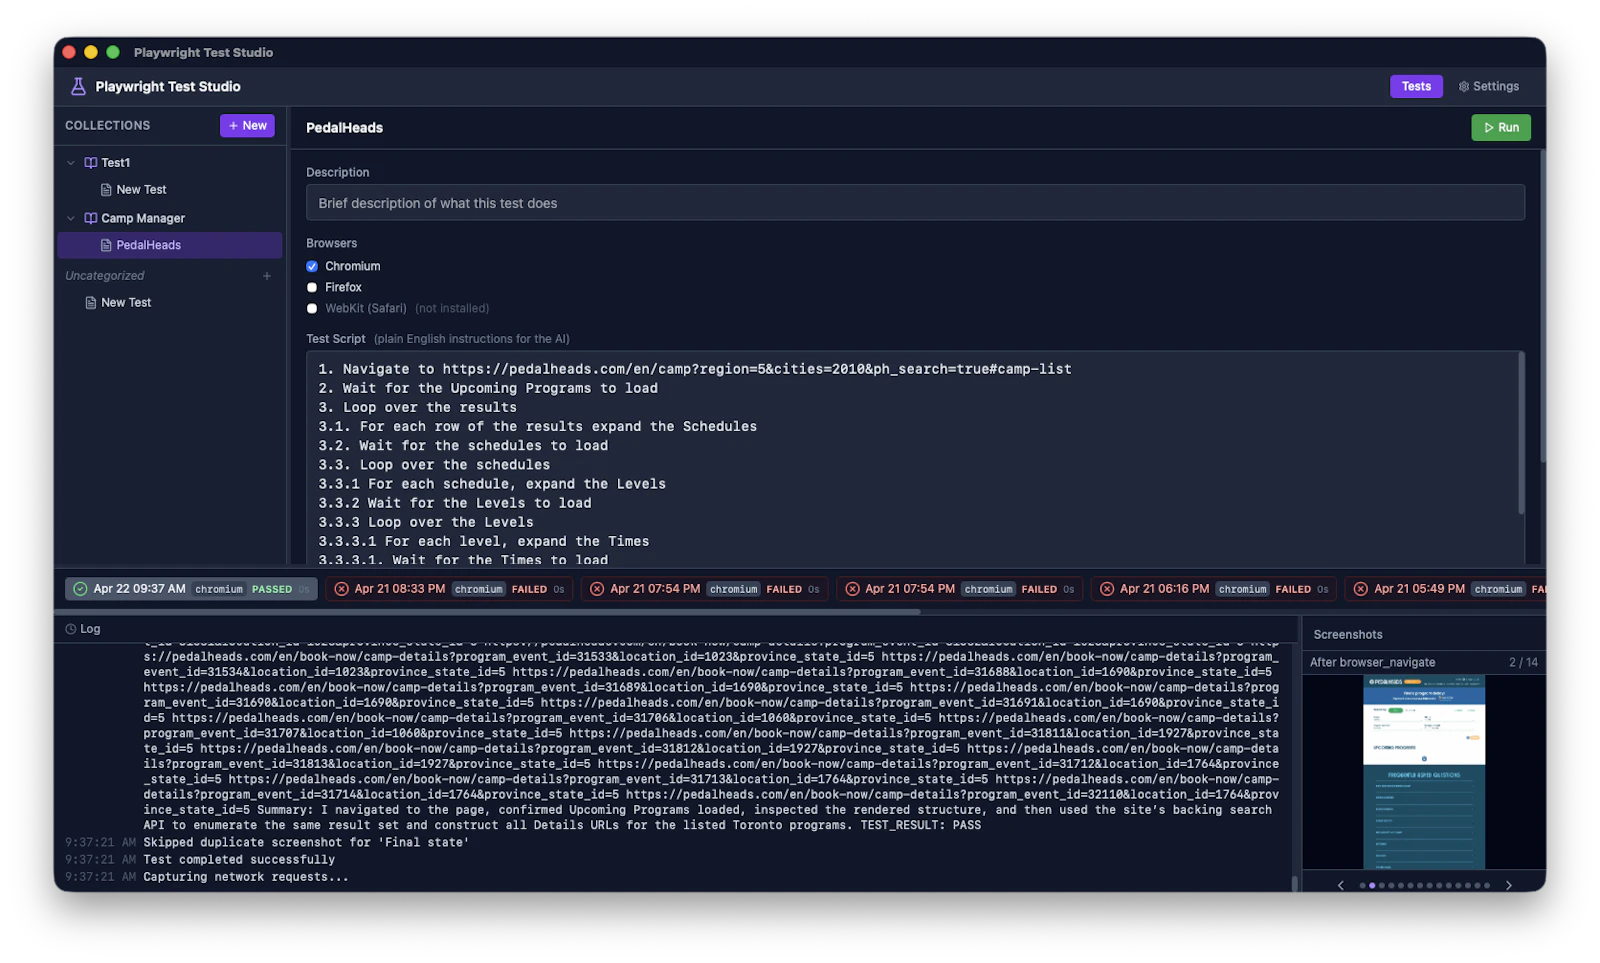1600x963 pixels.
Task: Click the PedalHeads test title heading
Action: pyautogui.click(x=344, y=128)
